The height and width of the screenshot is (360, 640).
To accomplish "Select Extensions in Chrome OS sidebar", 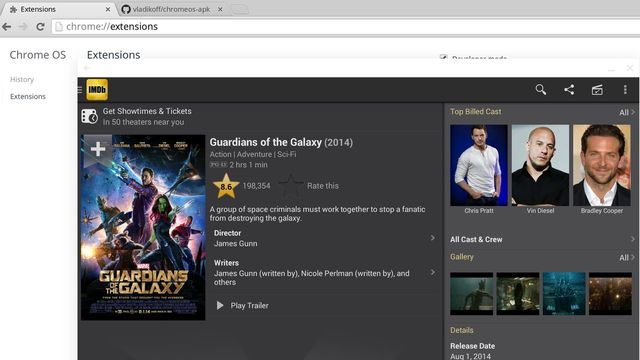I will 28,96.
